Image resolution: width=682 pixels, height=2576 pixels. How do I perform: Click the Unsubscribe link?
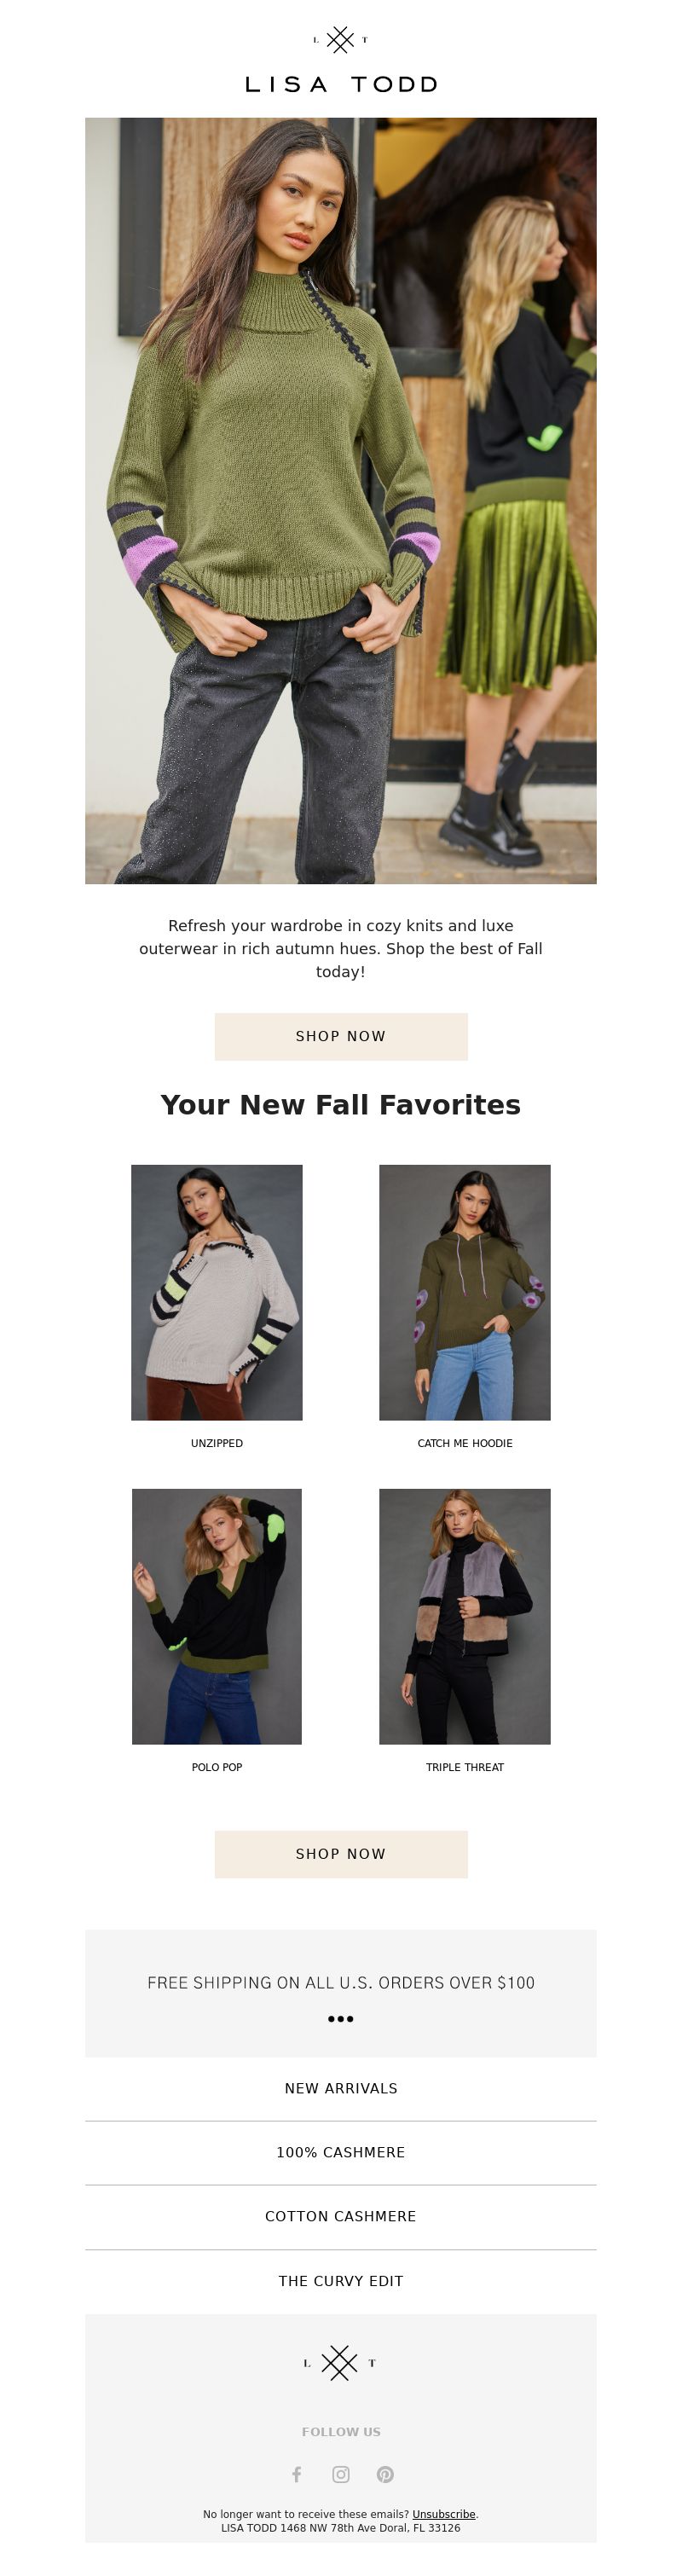[444, 2513]
